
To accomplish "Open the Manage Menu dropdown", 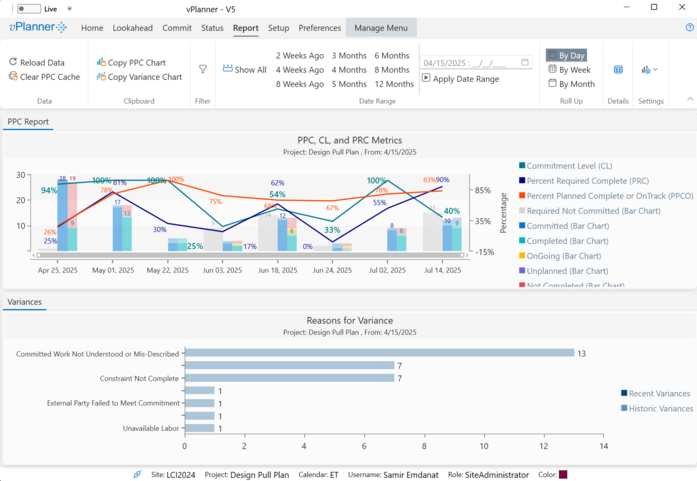I will [381, 28].
